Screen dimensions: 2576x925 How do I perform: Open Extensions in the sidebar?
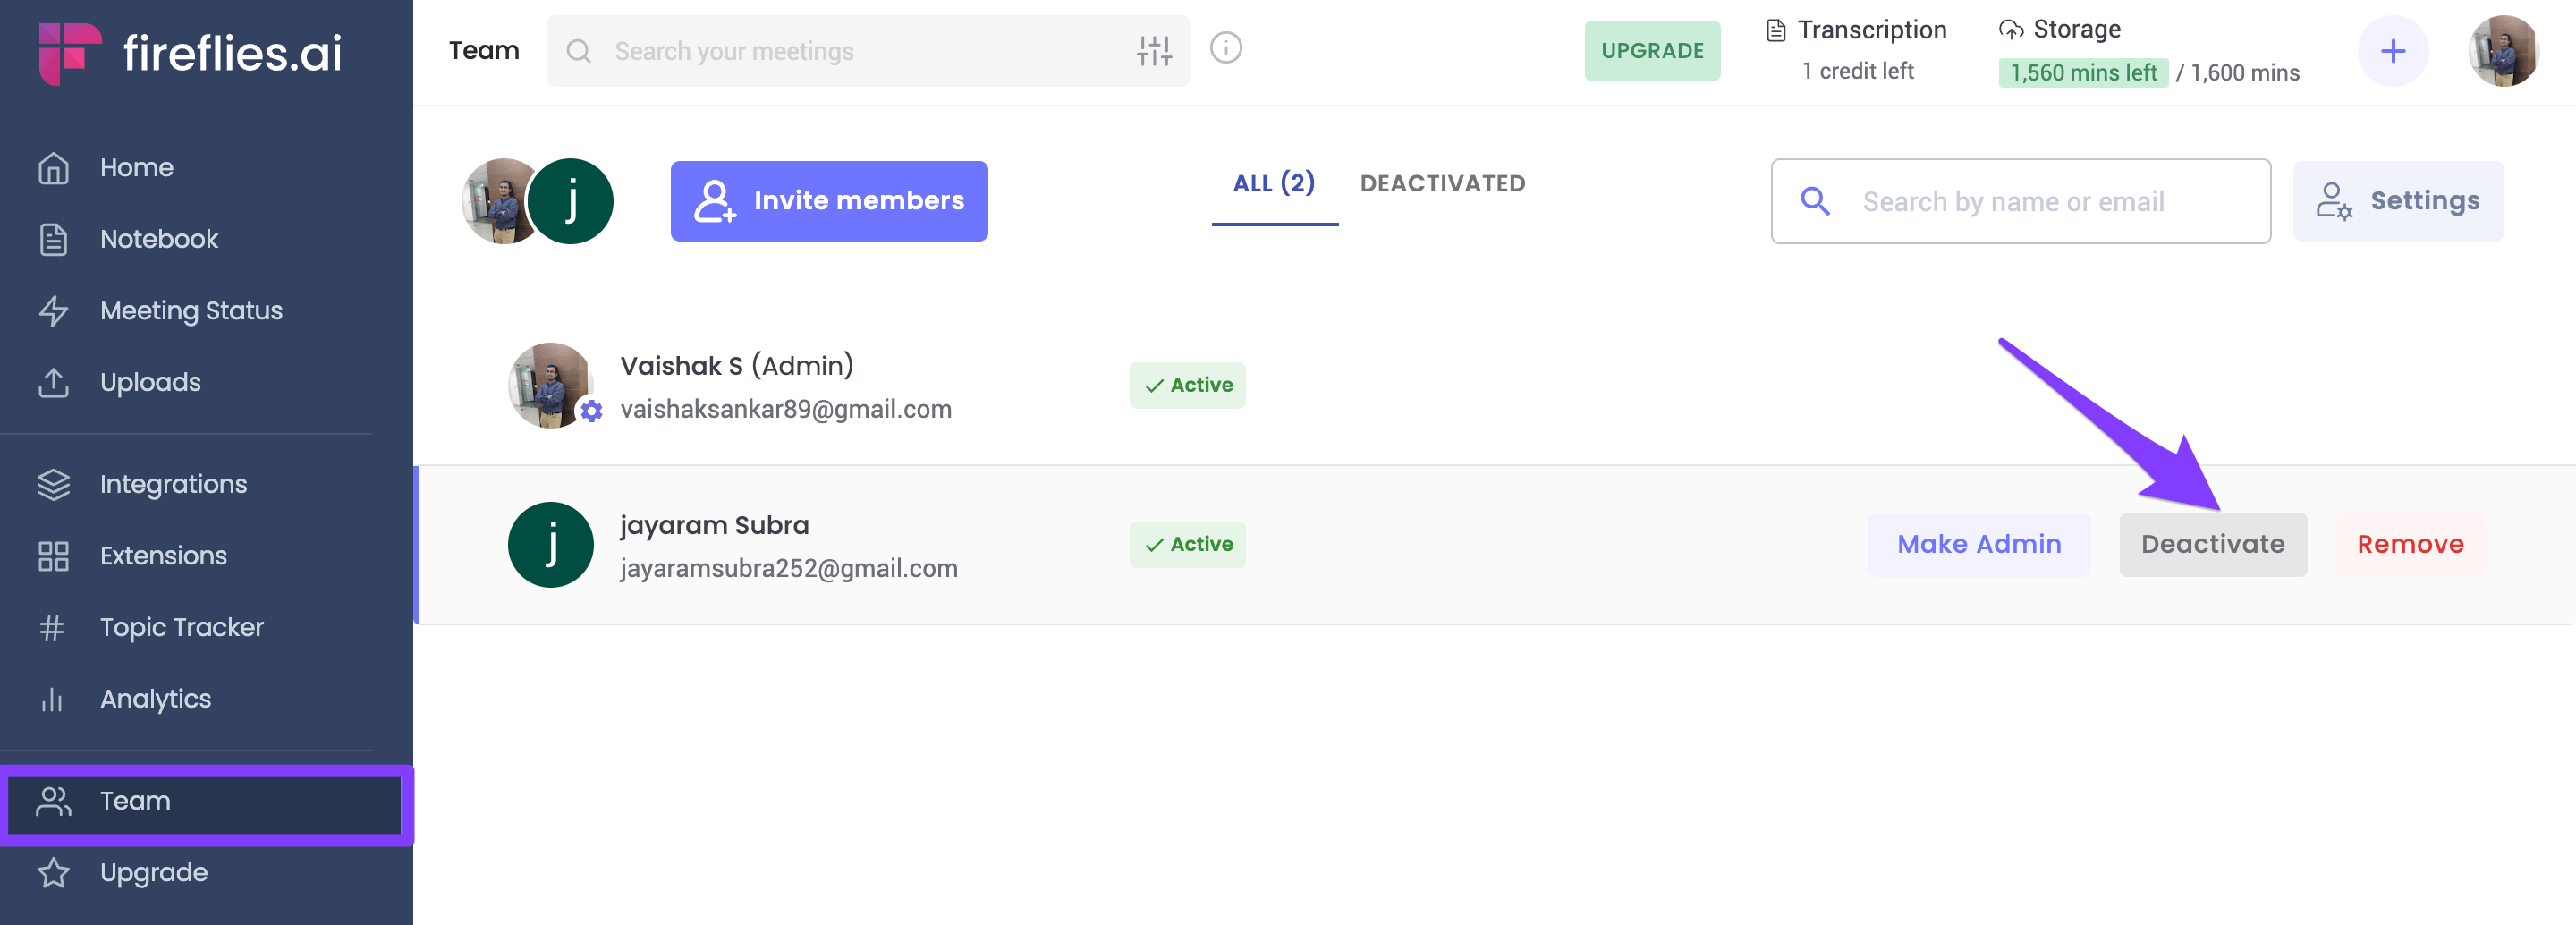[163, 556]
